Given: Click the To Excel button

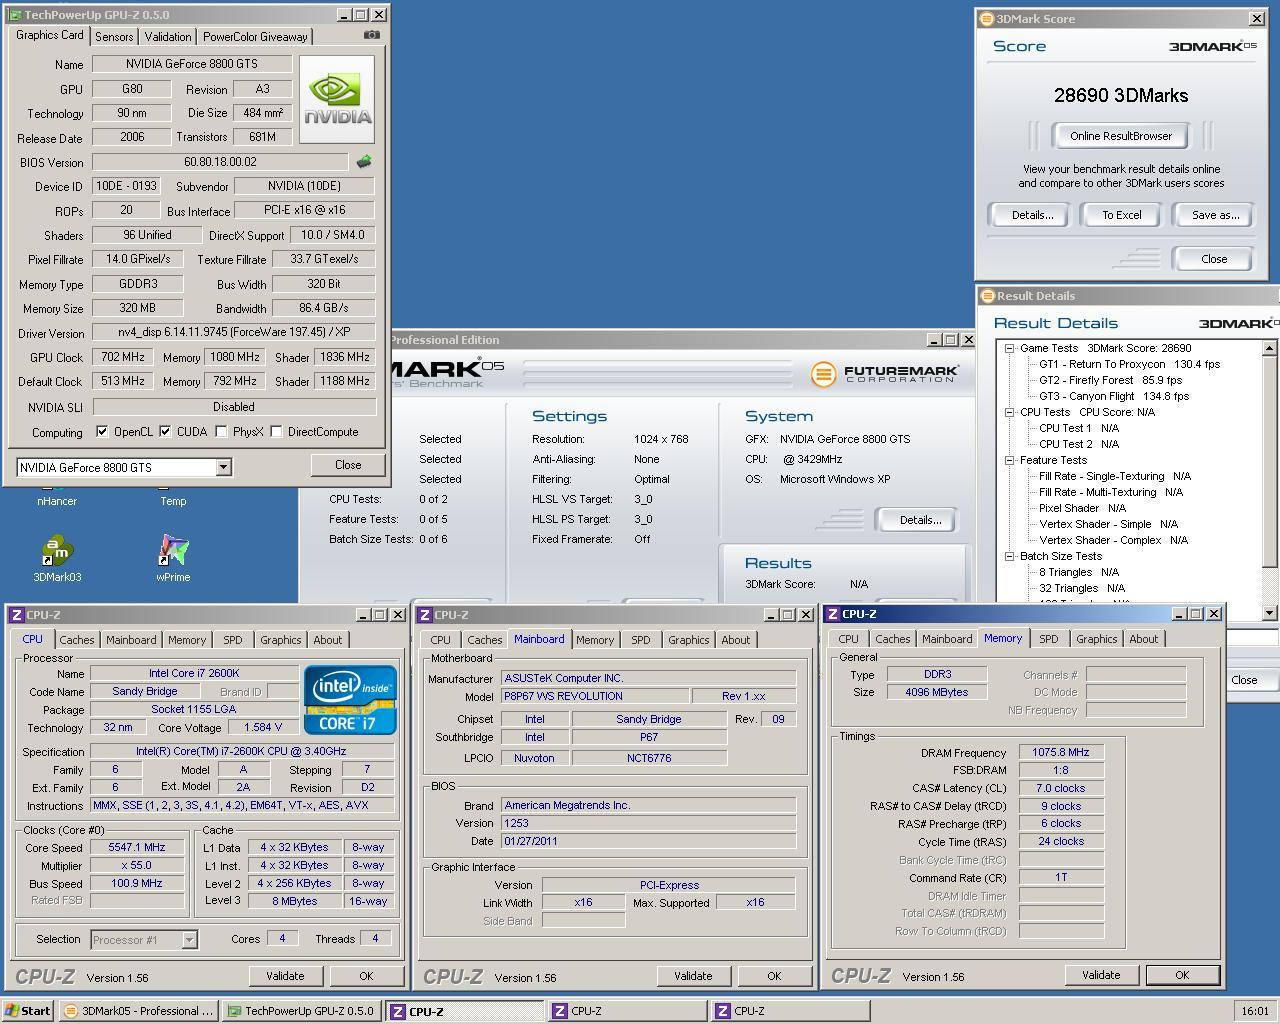Looking at the screenshot, I should pos(1121,215).
